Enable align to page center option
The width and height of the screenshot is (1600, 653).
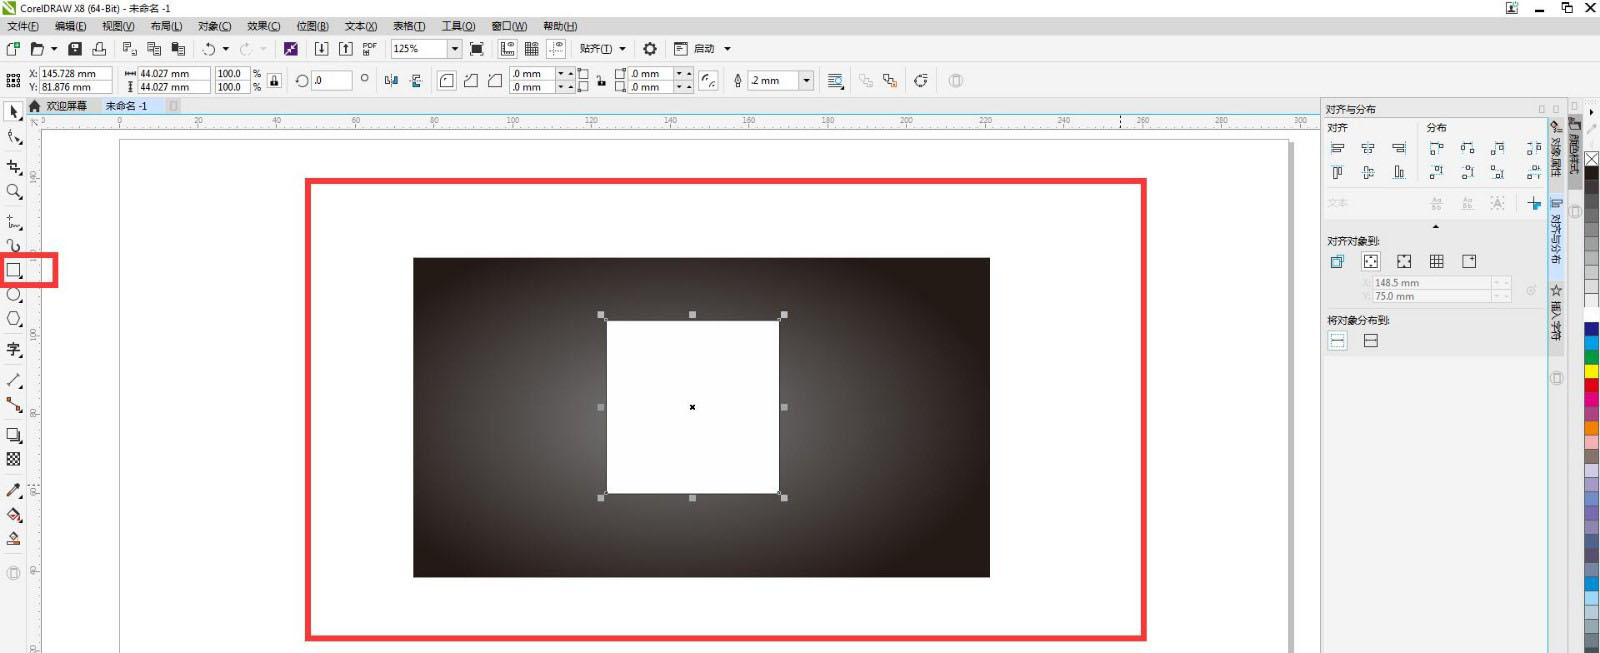click(x=1404, y=261)
